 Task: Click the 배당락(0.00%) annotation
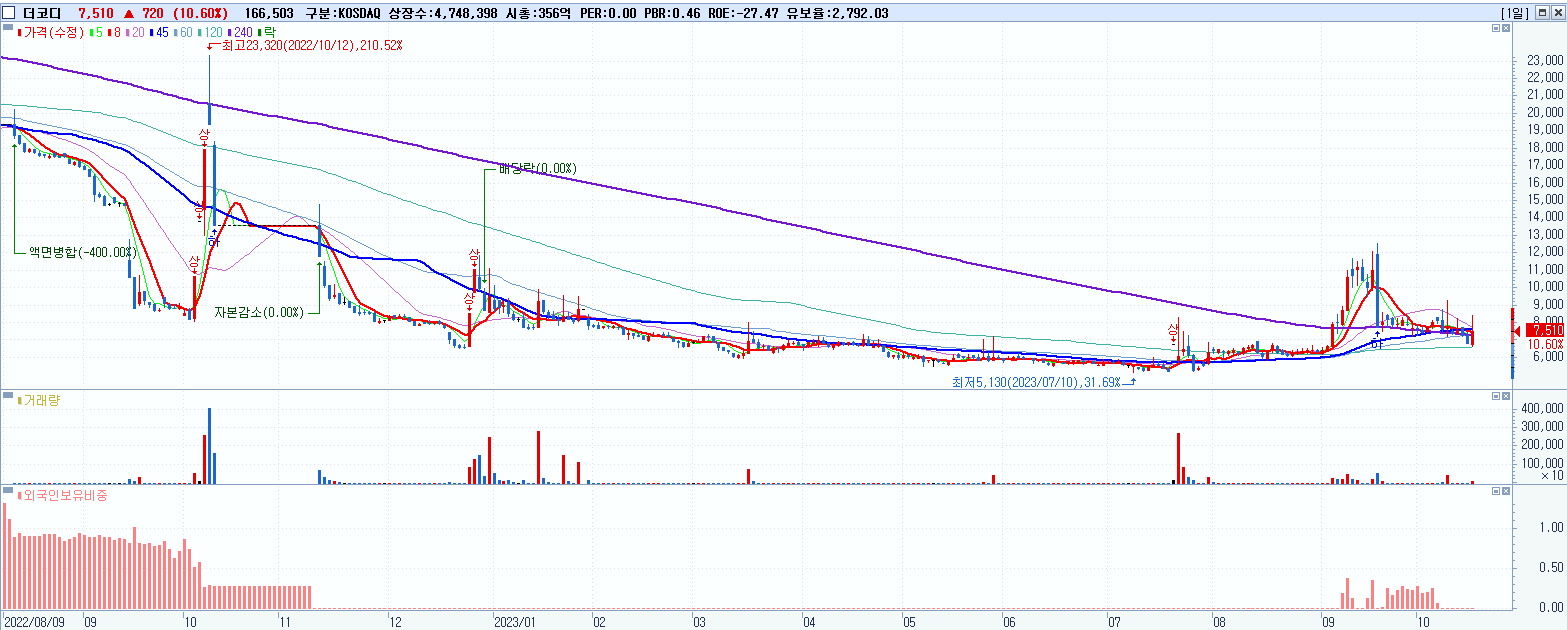(x=537, y=168)
